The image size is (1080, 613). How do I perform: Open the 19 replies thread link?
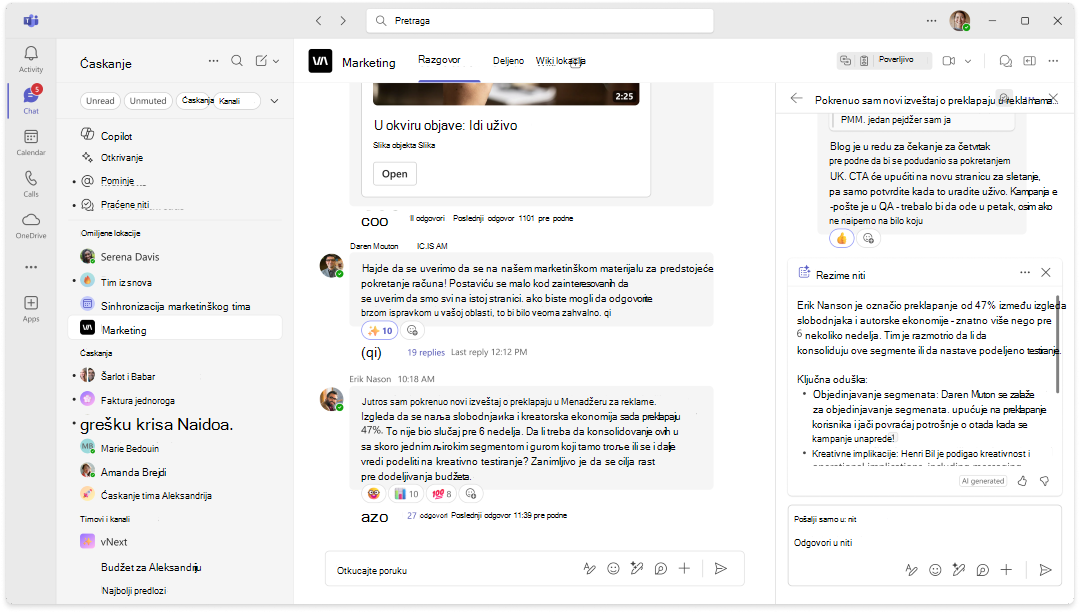click(x=426, y=352)
